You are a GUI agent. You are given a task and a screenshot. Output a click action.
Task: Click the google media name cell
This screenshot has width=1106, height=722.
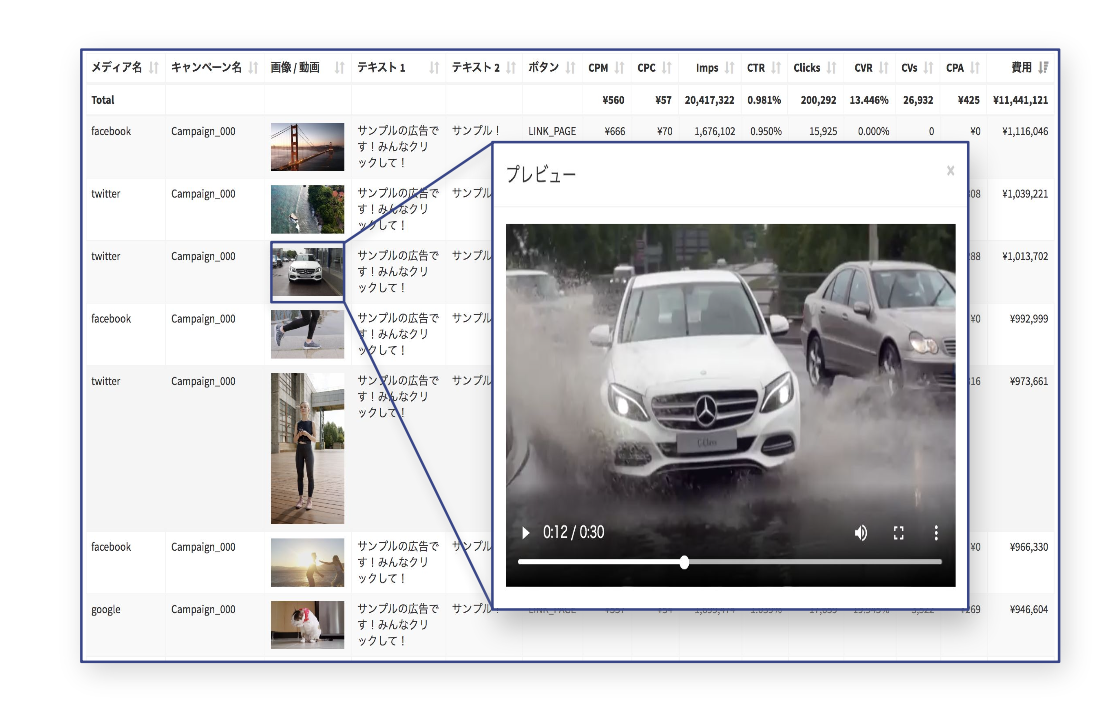(106, 610)
